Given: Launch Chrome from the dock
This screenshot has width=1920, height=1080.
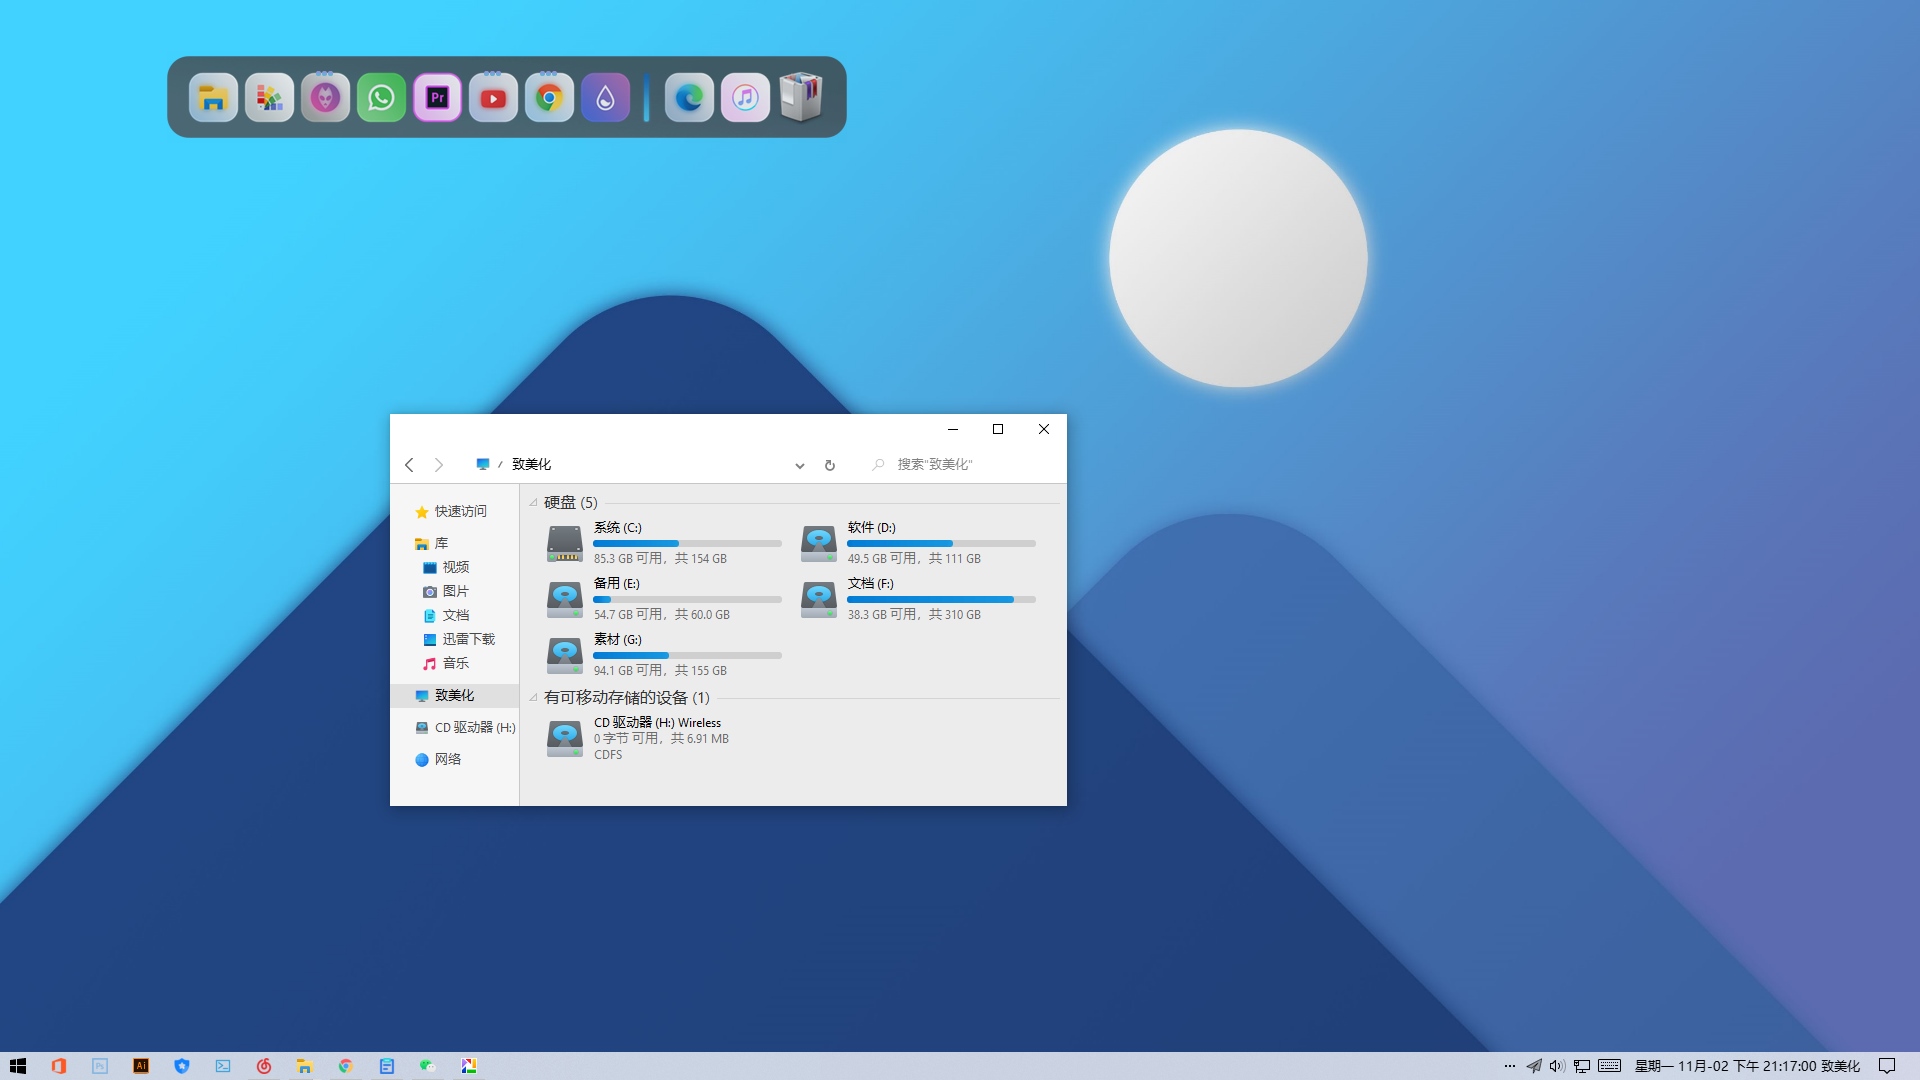Looking at the screenshot, I should (549, 97).
